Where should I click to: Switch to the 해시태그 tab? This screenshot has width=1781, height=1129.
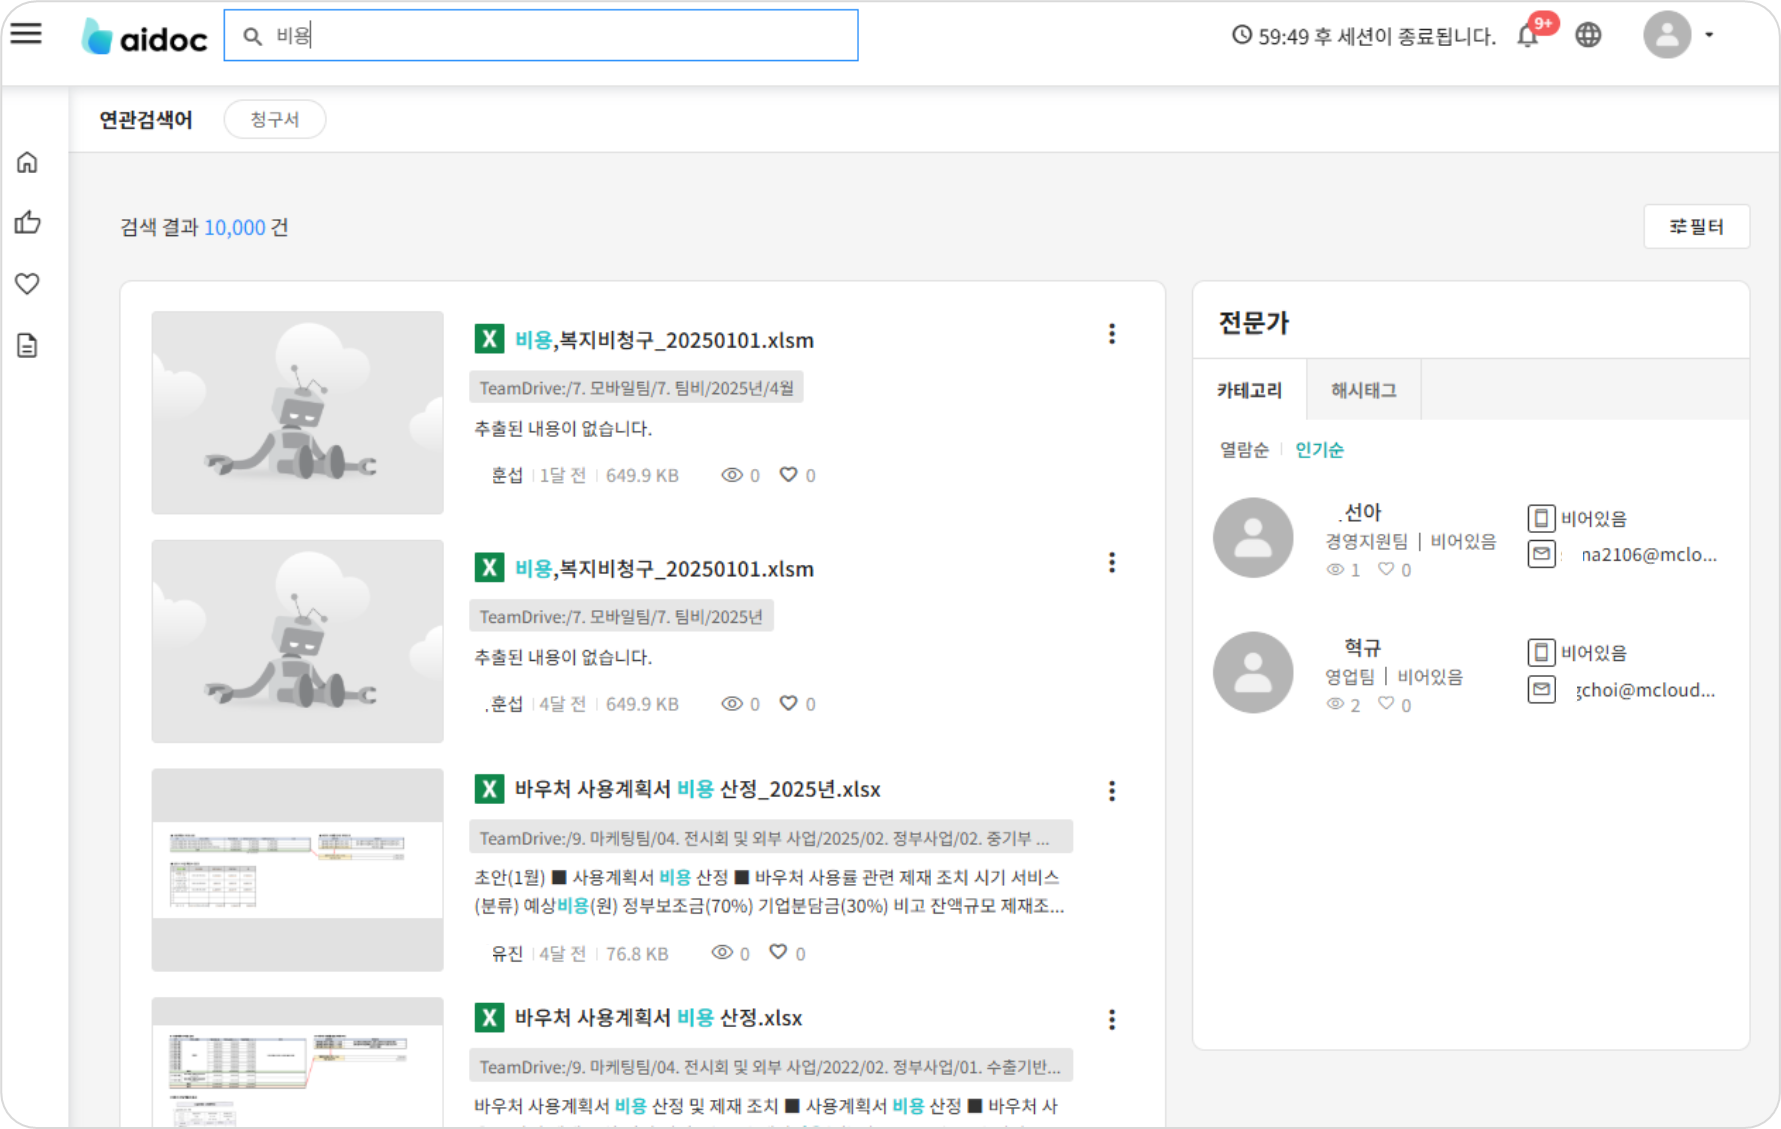(1363, 390)
